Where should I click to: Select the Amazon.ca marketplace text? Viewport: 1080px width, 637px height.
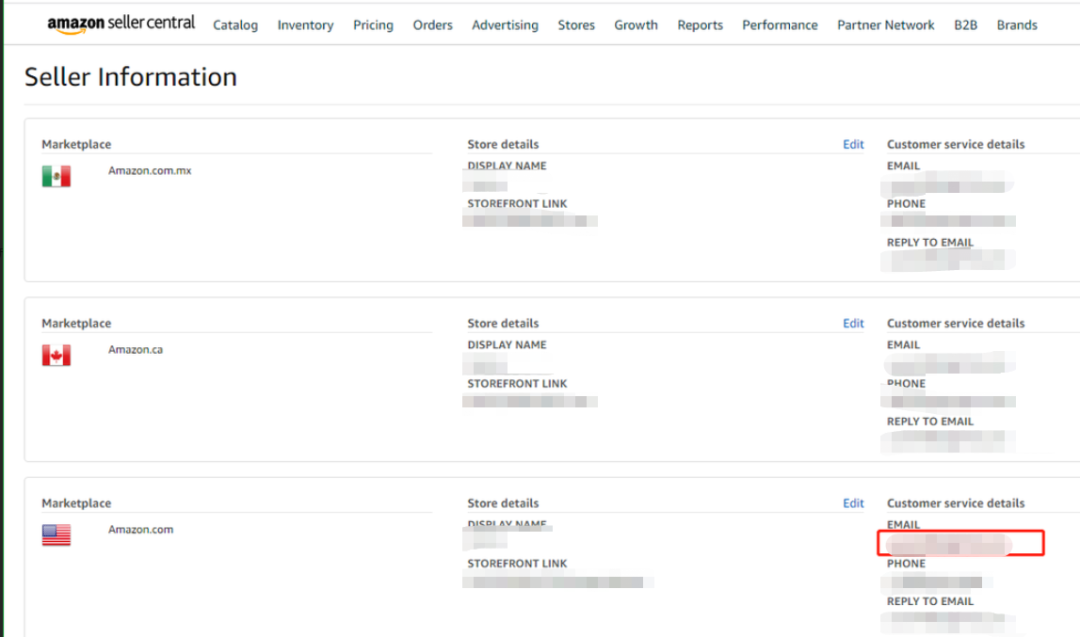click(135, 349)
